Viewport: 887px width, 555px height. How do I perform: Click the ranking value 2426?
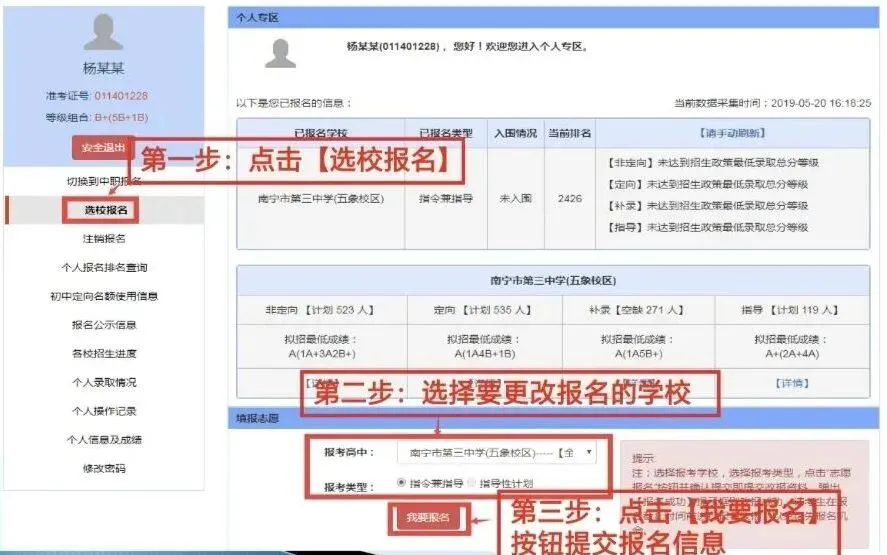click(x=570, y=199)
